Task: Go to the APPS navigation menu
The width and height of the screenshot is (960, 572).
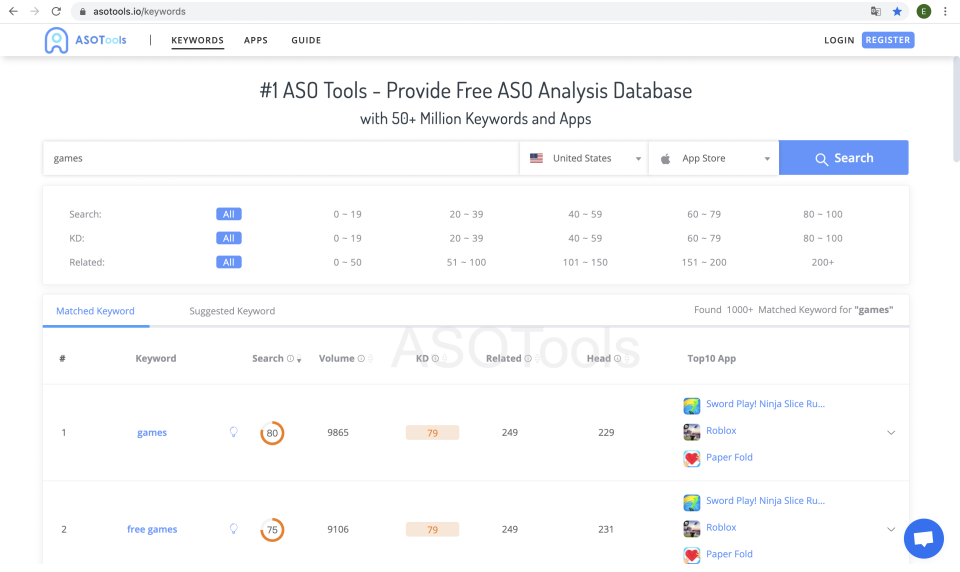Action: coord(256,40)
